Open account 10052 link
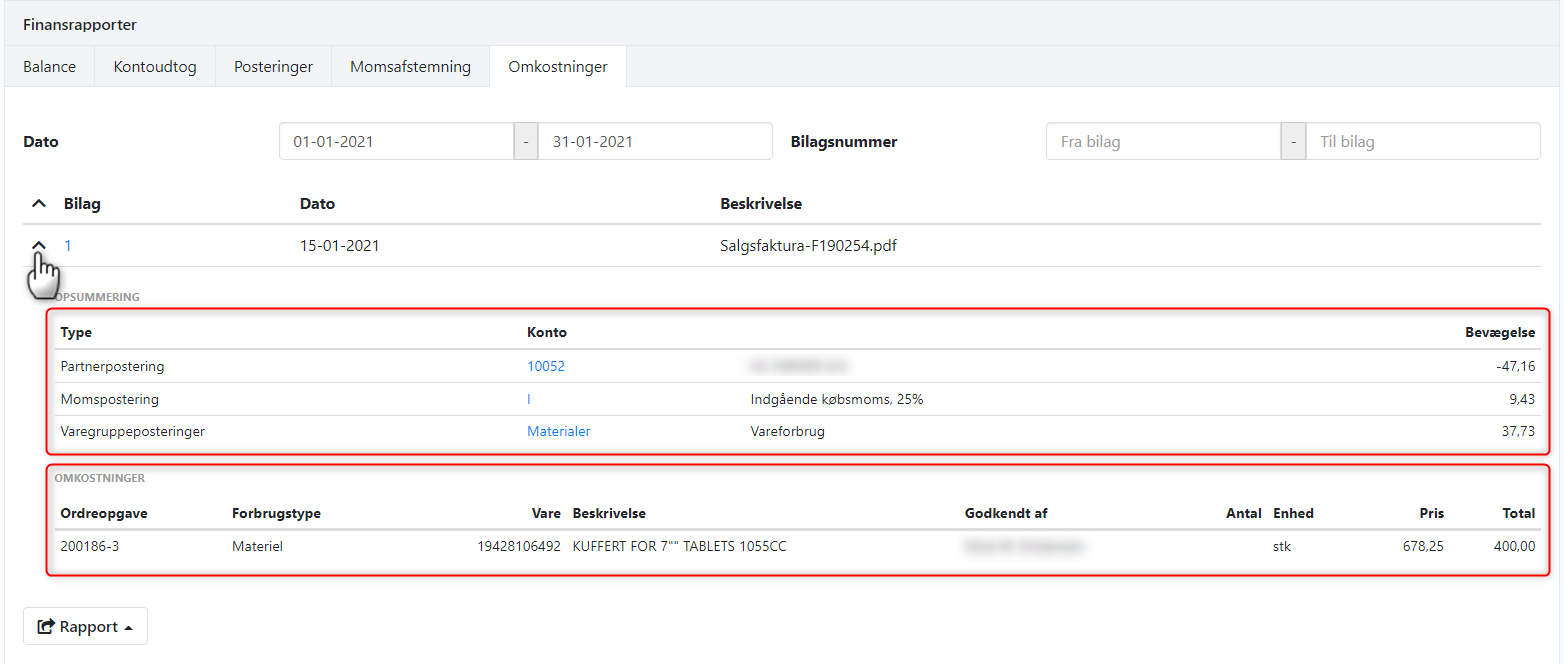Screen dimensions: 1564x664 coord(546,367)
